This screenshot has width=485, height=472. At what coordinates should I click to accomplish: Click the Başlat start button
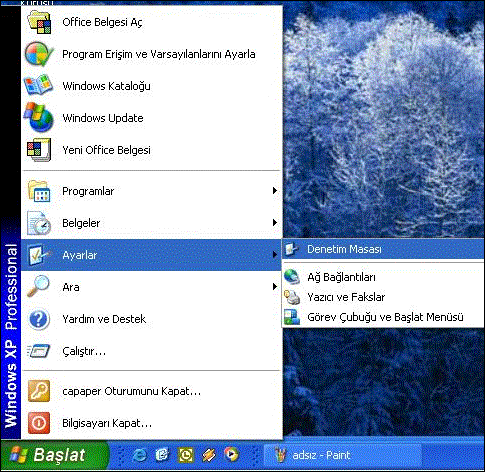pyautogui.click(x=55, y=455)
